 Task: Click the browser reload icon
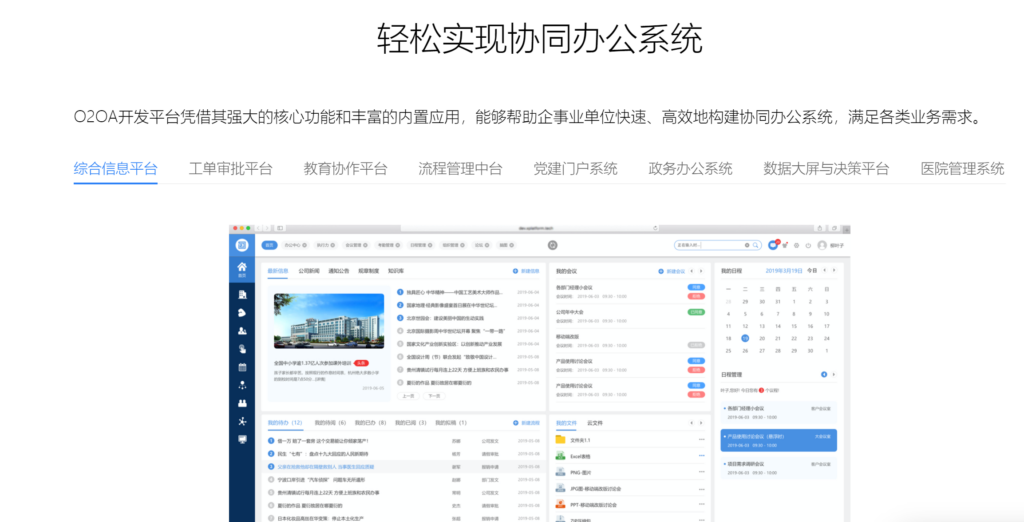pos(655,228)
